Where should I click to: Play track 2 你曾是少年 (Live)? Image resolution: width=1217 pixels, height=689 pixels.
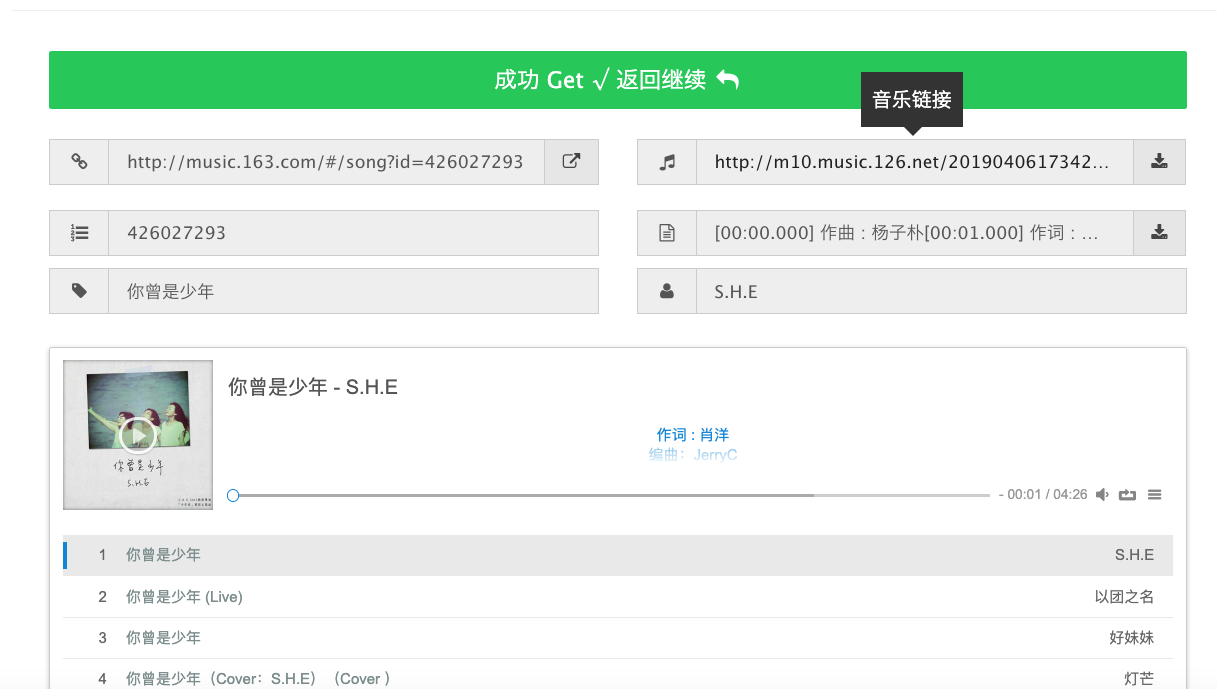click(x=618, y=597)
